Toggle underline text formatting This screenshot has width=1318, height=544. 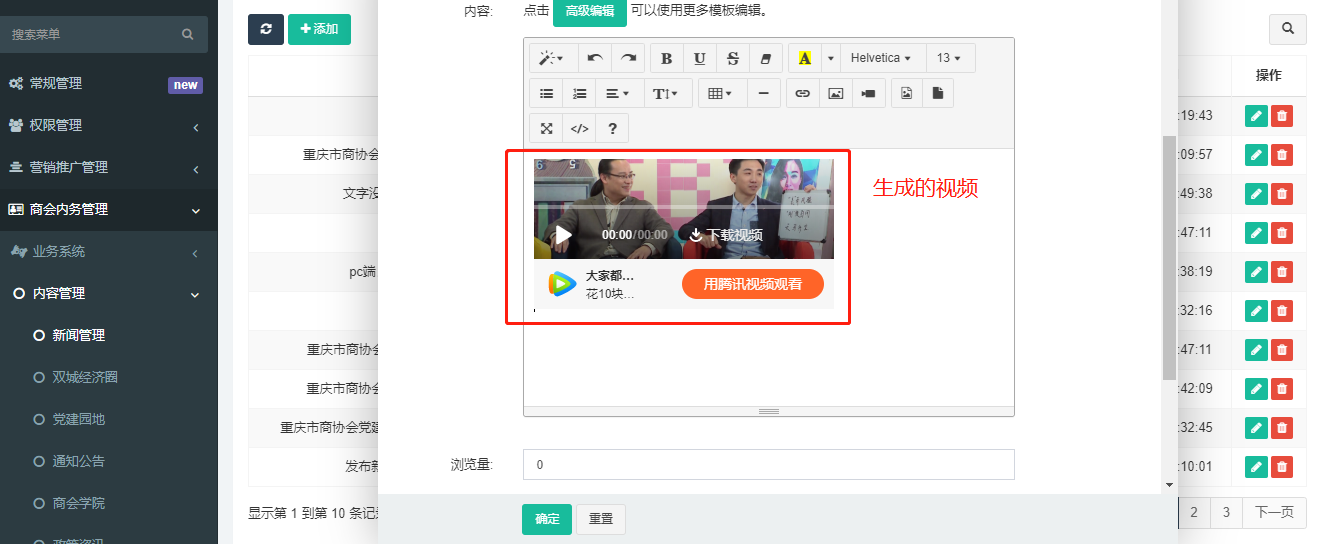(x=699, y=58)
